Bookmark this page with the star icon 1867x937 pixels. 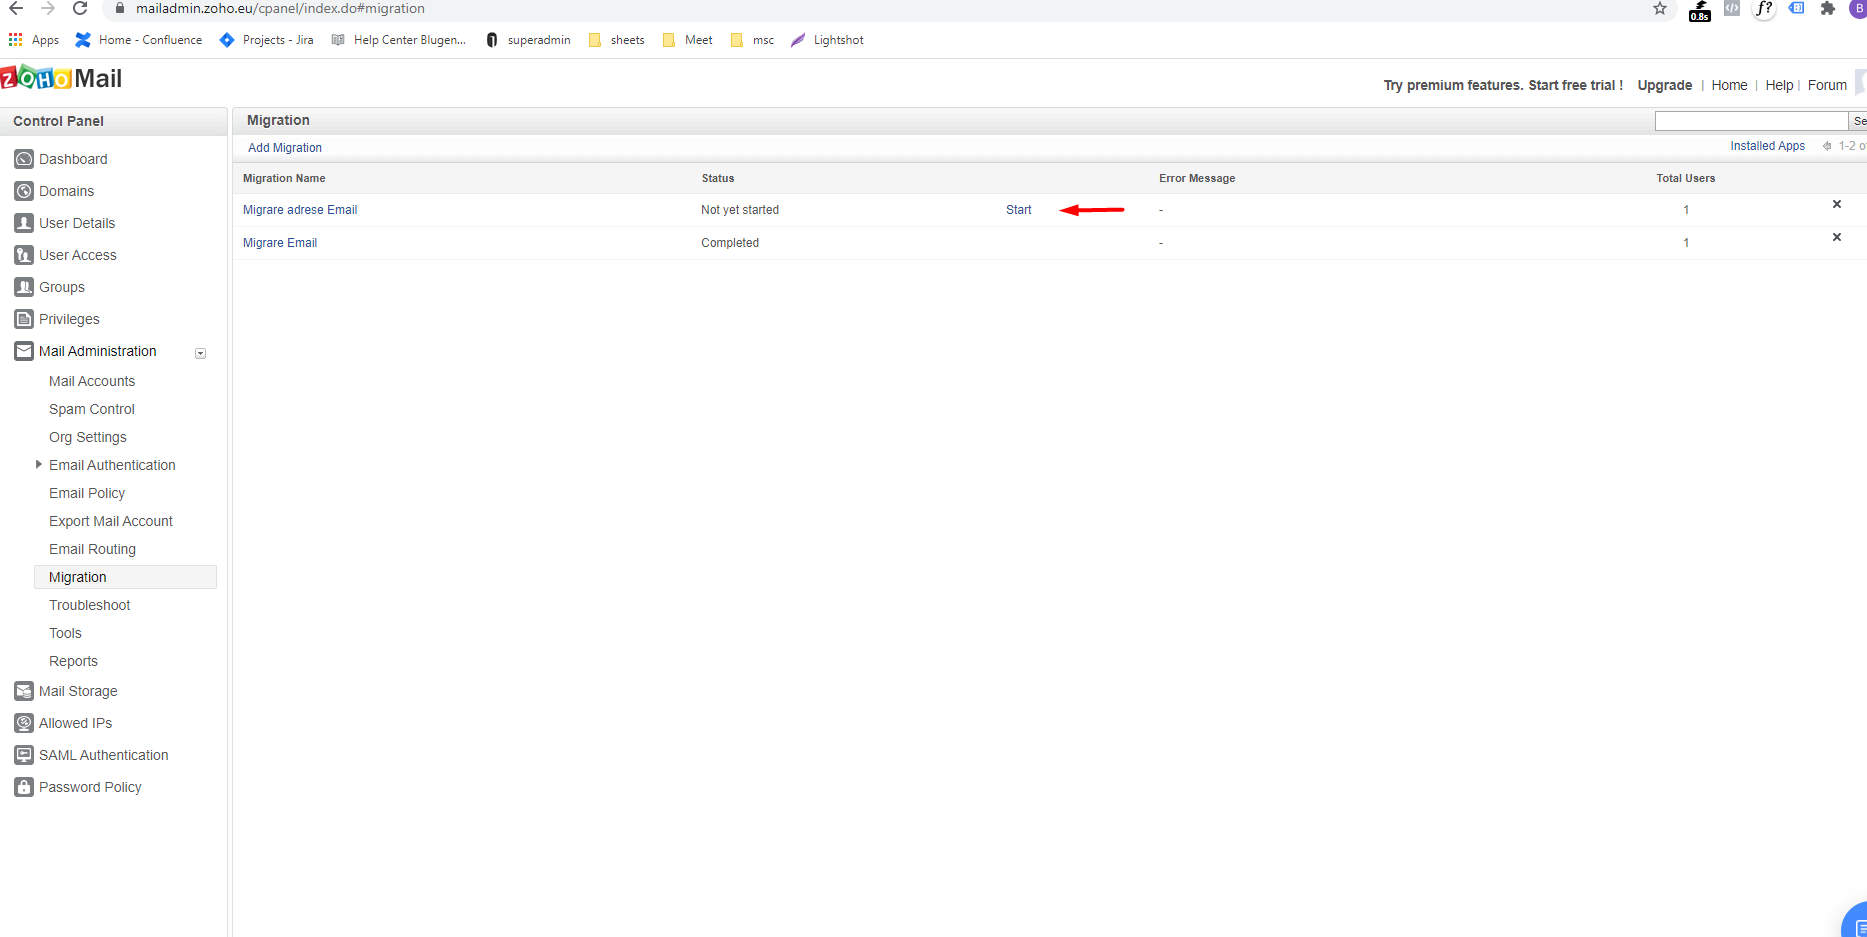[x=1660, y=8]
